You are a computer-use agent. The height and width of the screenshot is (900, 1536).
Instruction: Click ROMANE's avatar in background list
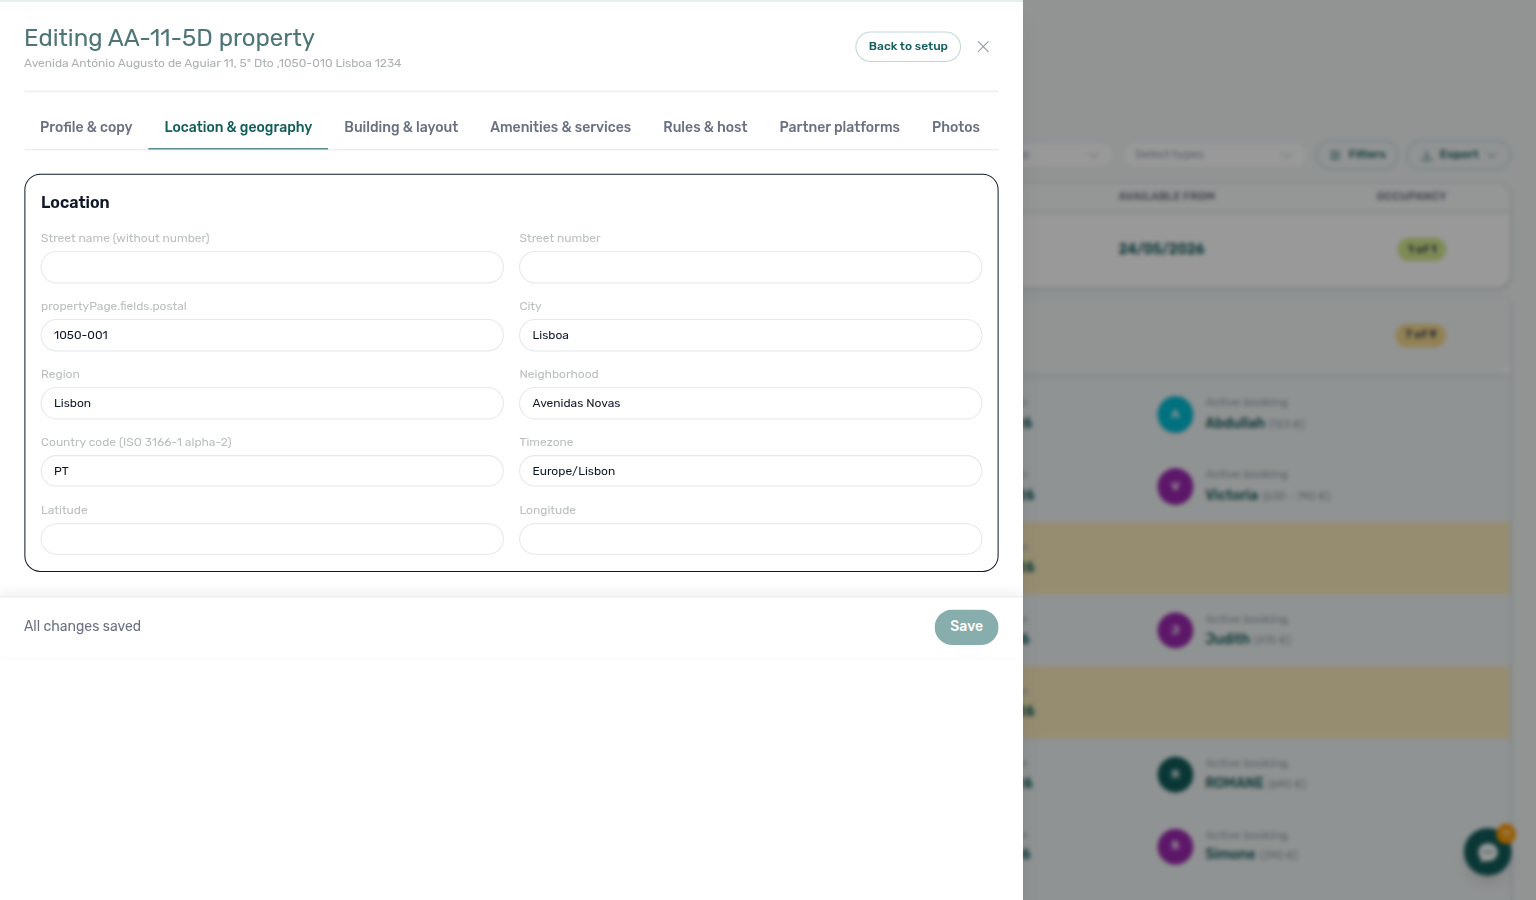point(1175,774)
